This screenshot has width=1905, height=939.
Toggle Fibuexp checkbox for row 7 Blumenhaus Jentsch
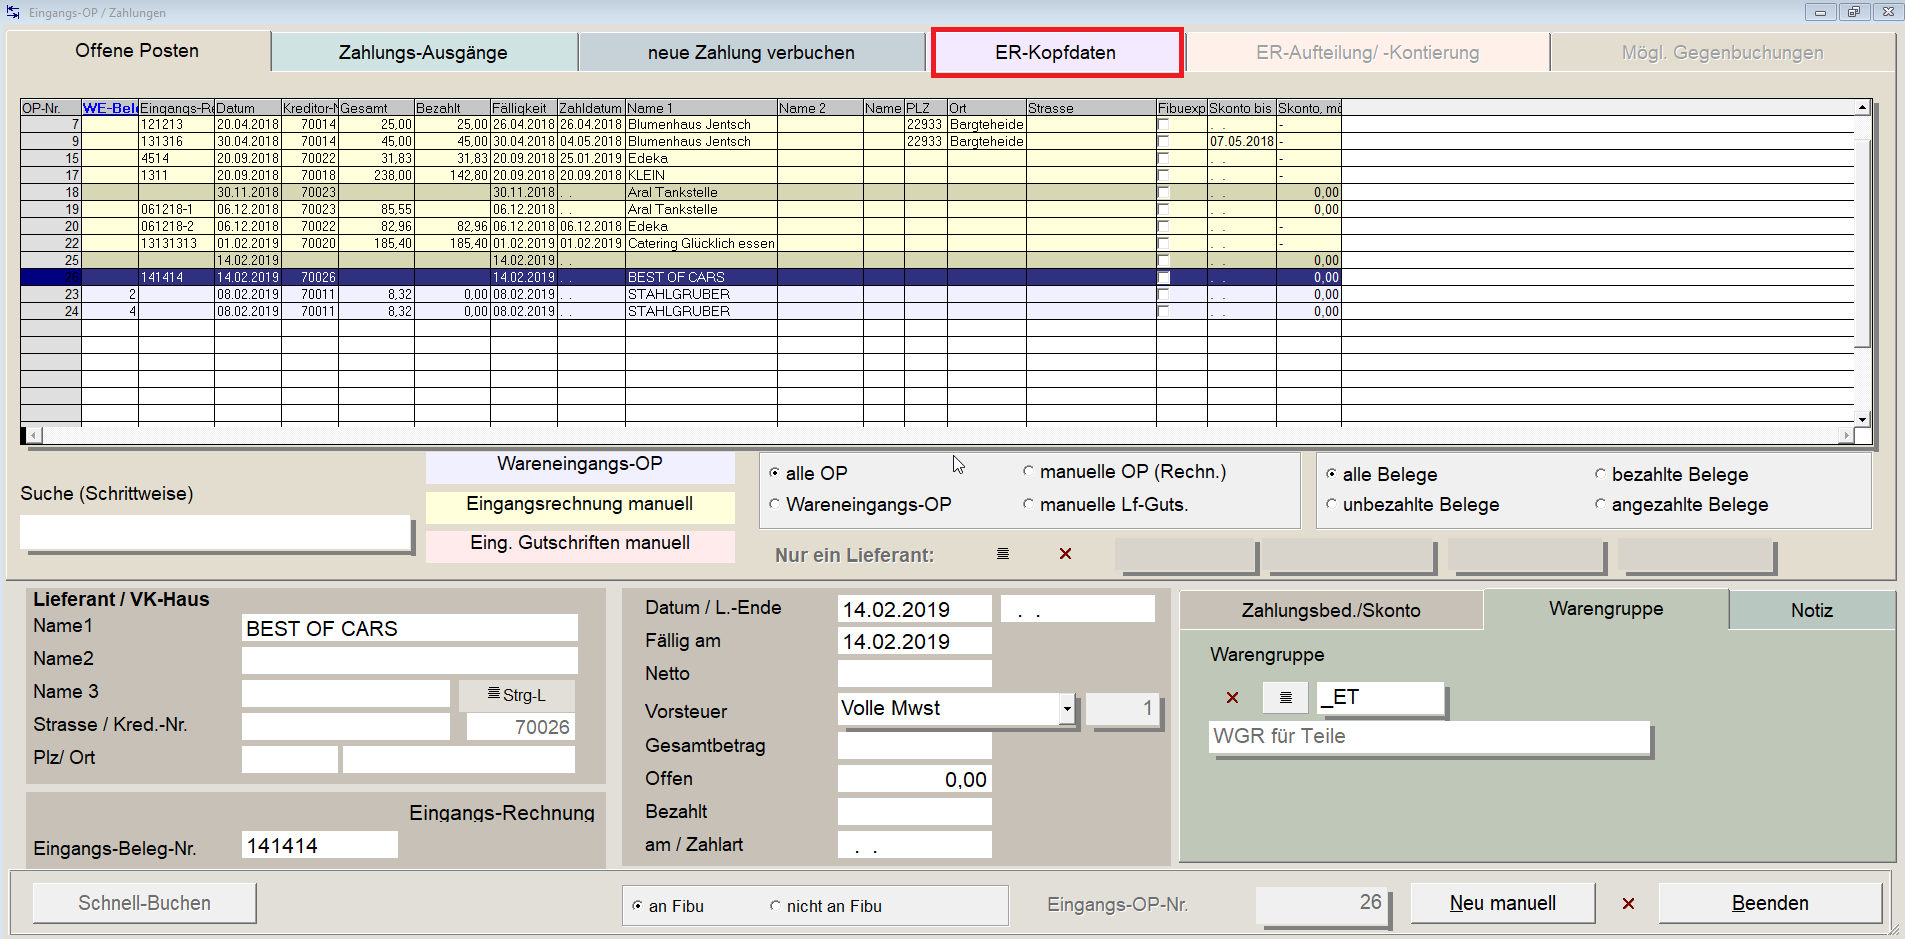tap(1163, 125)
